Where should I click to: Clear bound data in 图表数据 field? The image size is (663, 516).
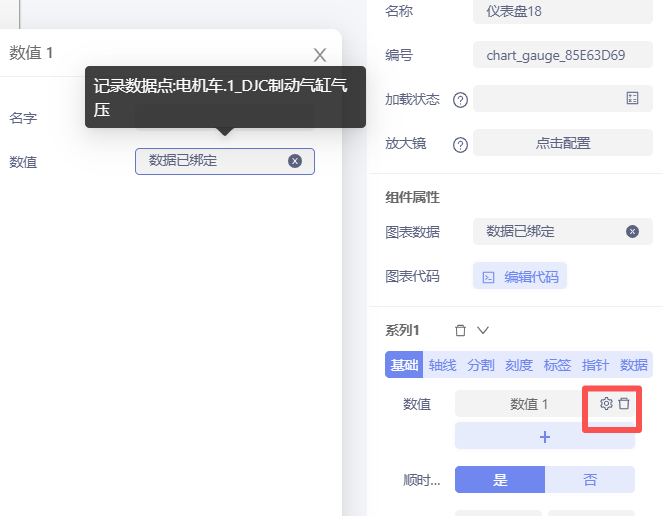point(632,231)
